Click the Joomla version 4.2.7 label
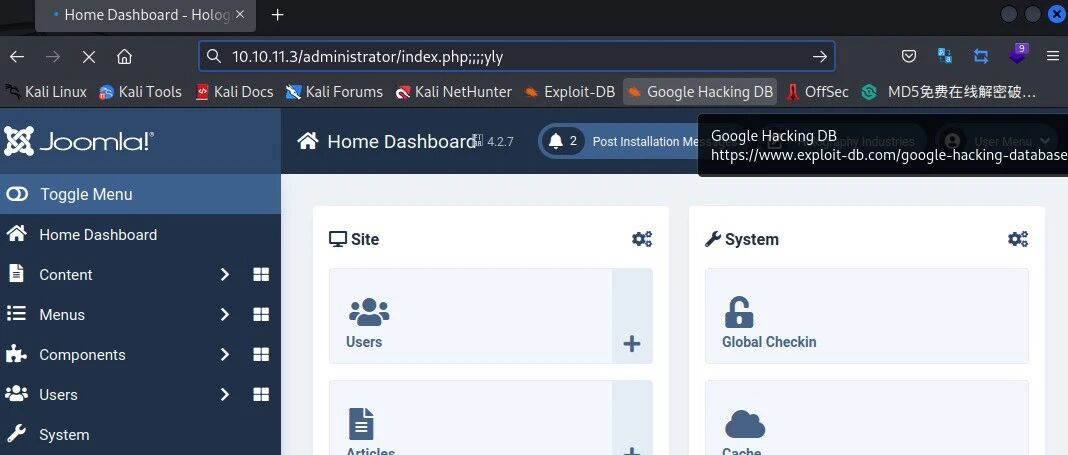The width and height of the screenshot is (1068, 455). click(x=494, y=142)
